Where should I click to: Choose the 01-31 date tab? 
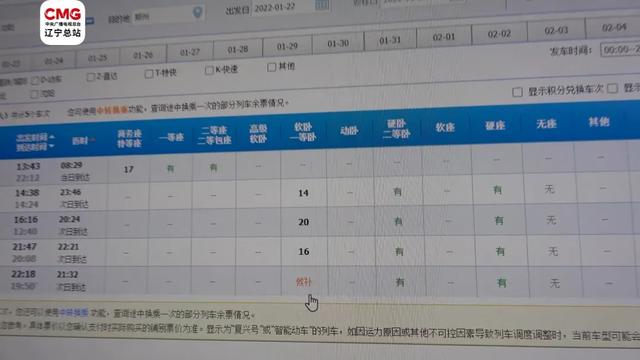click(390, 40)
